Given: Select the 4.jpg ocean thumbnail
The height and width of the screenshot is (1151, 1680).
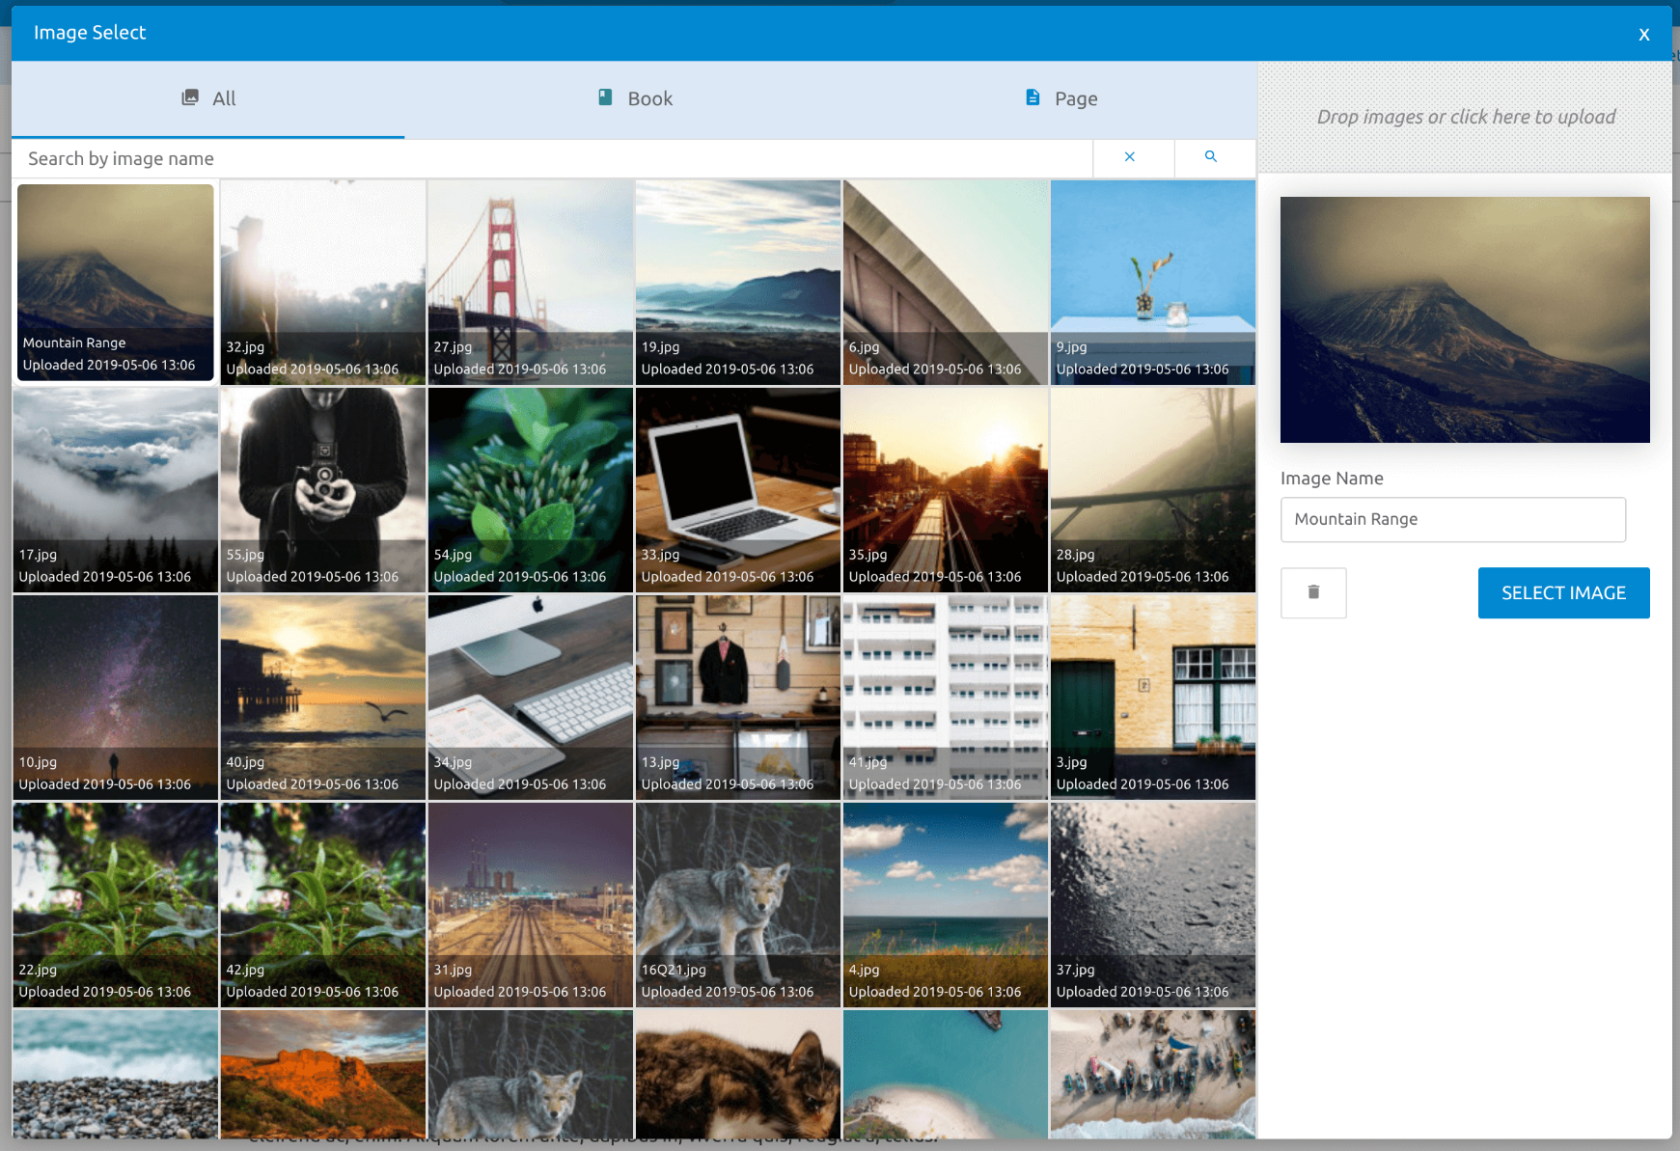Looking at the screenshot, I should (945, 905).
